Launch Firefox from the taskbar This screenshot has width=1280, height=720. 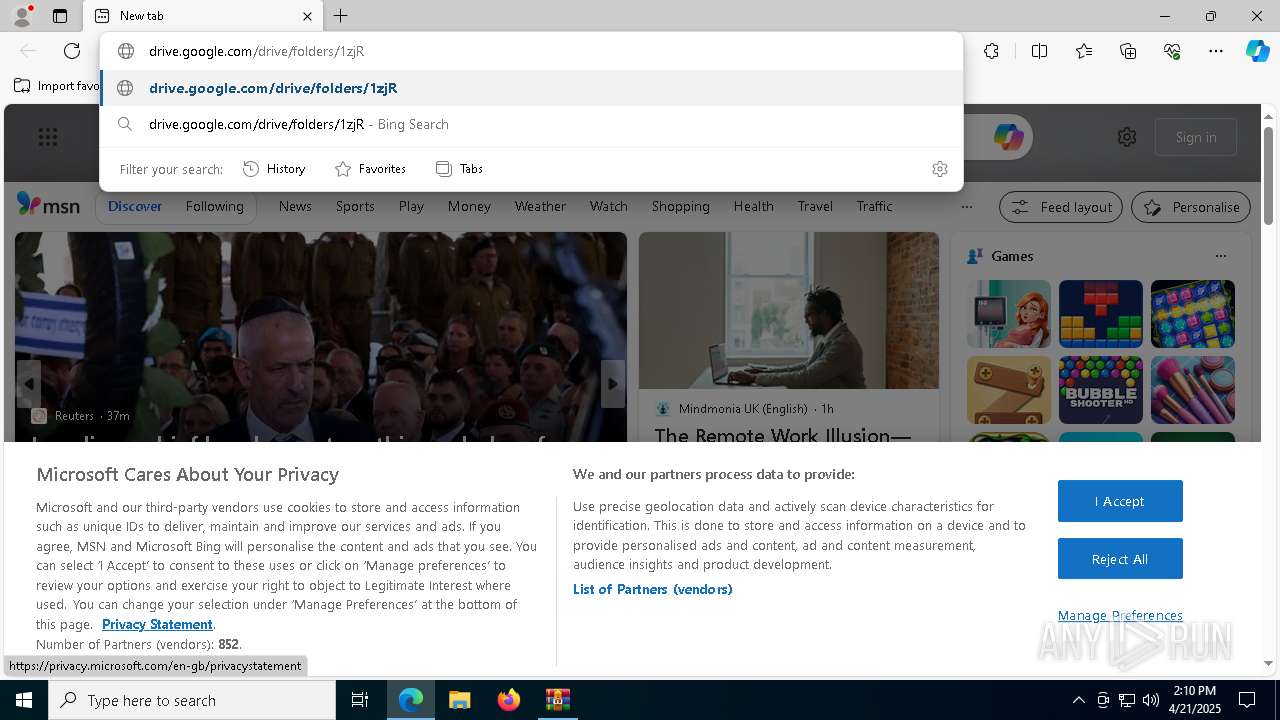pyautogui.click(x=509, y=700)
